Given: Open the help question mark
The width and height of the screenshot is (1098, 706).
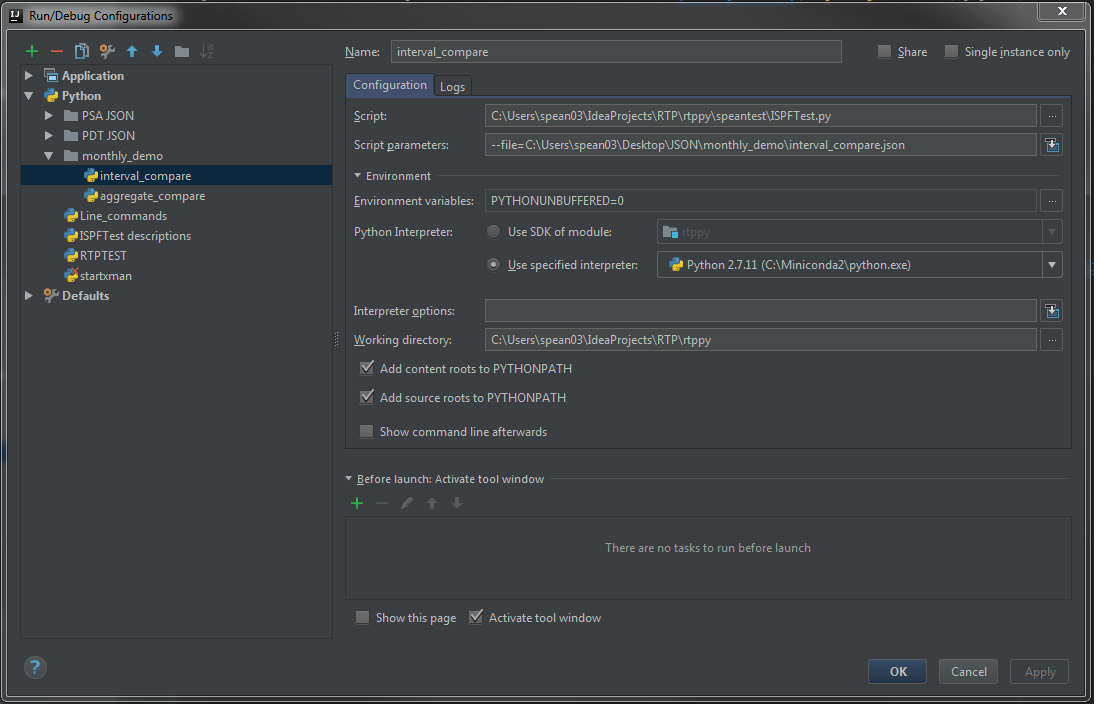Looking at the screenshot, I should tap(35, 668).
